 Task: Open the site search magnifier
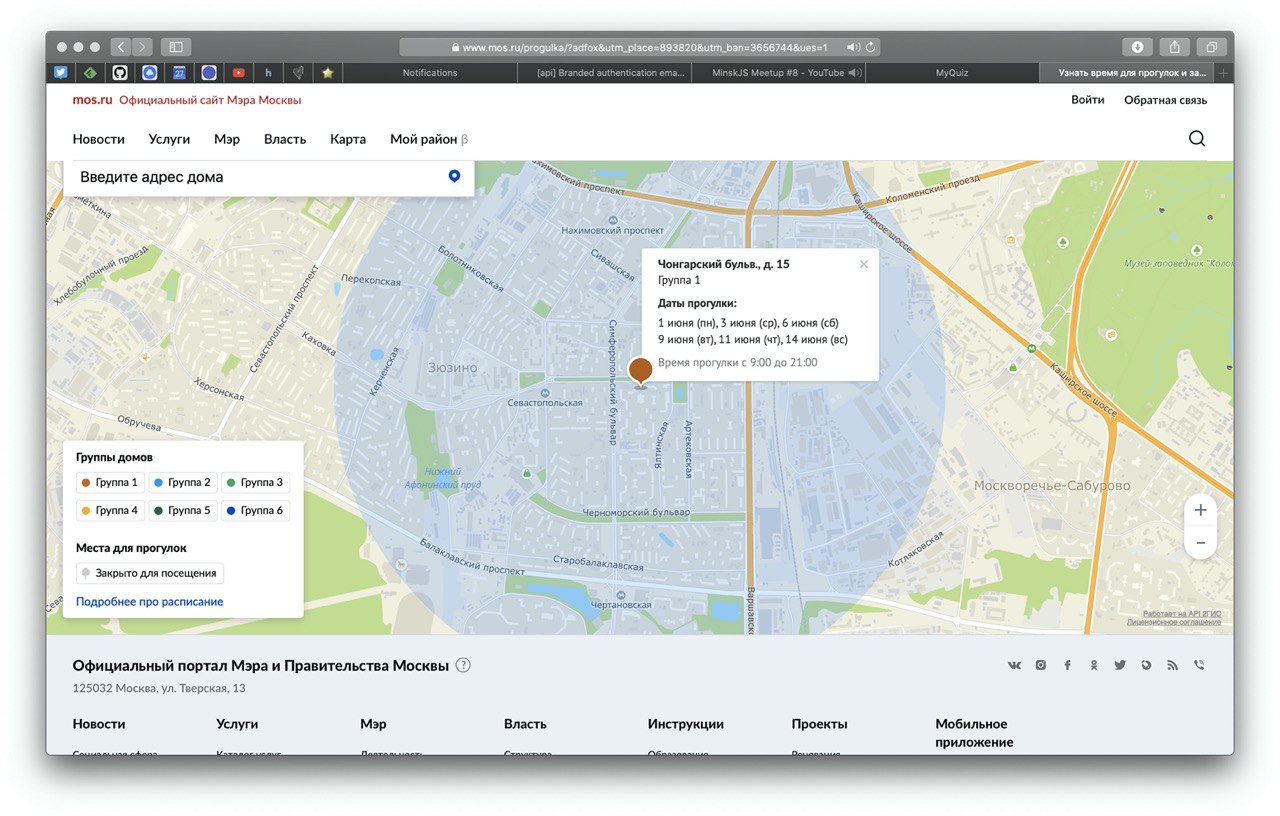pos(1197,139)
